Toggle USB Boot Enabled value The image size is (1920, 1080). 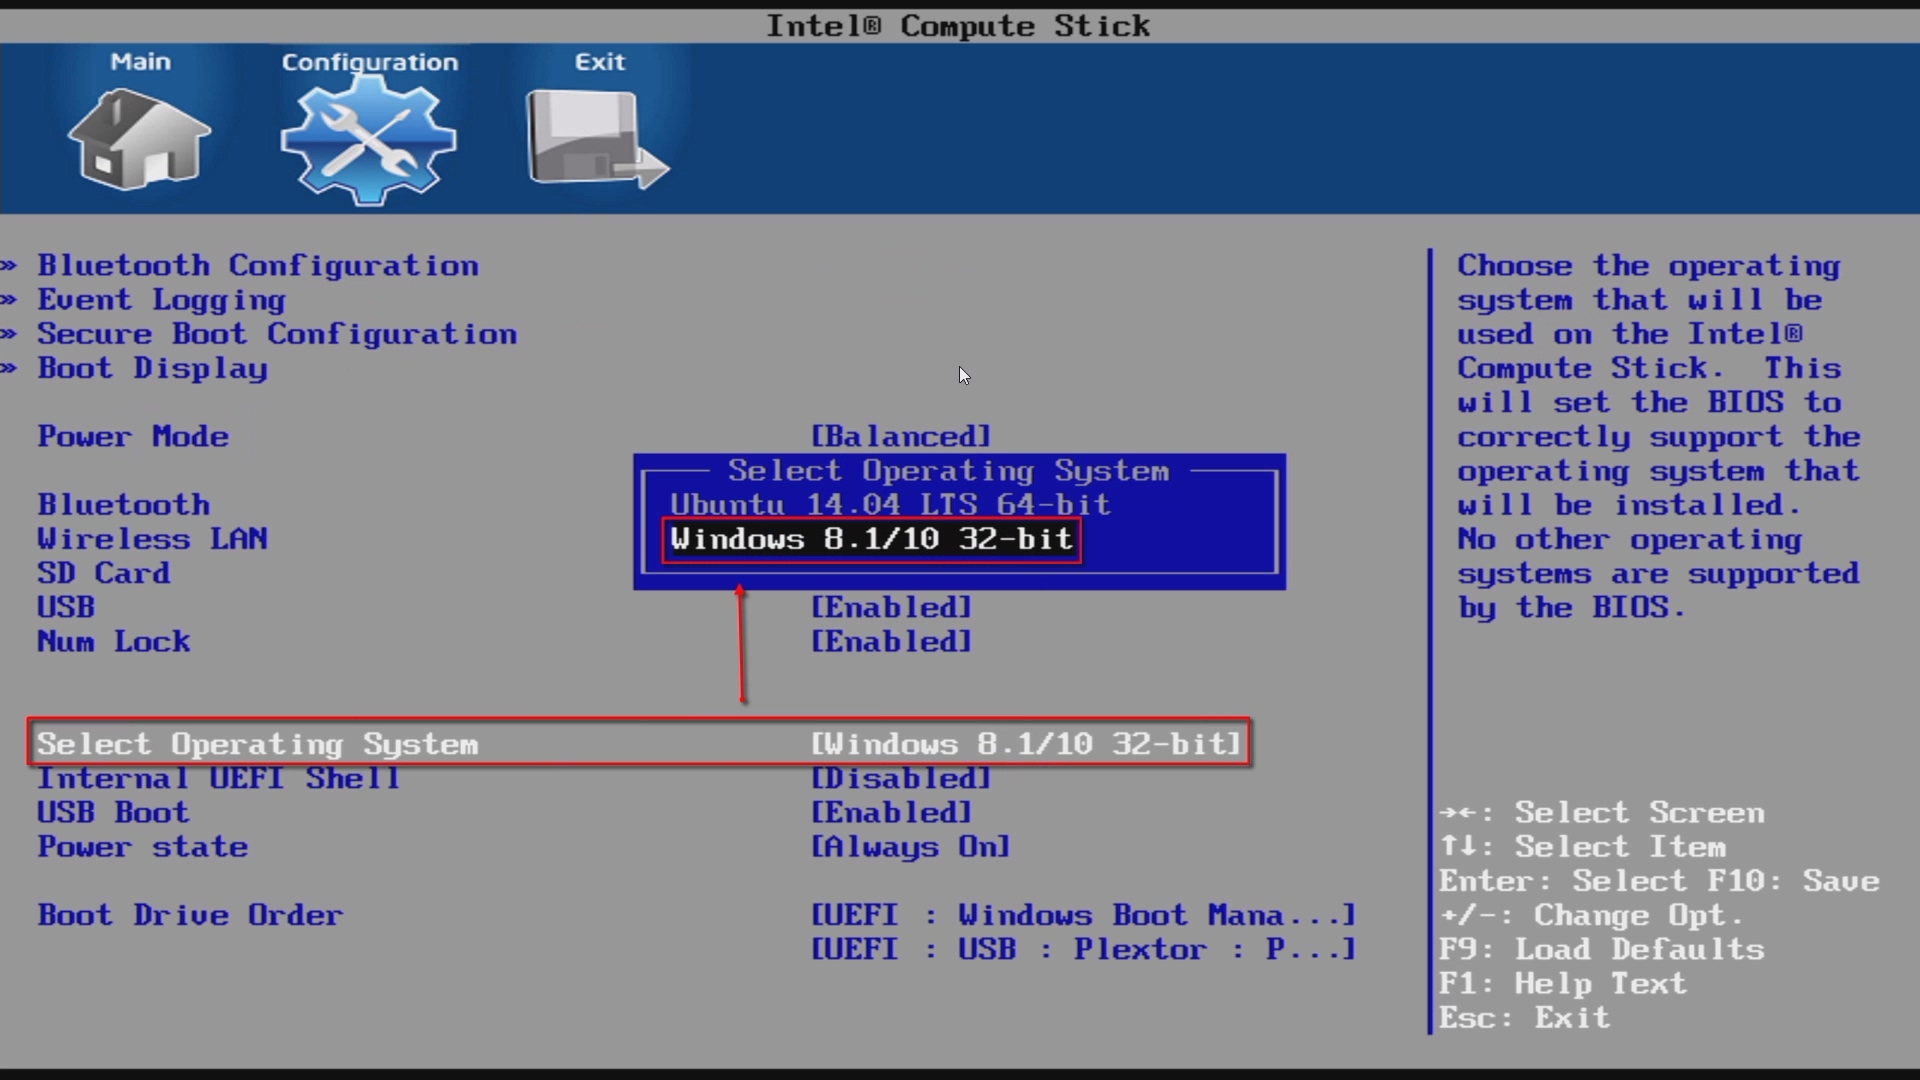tap(890, 813)
